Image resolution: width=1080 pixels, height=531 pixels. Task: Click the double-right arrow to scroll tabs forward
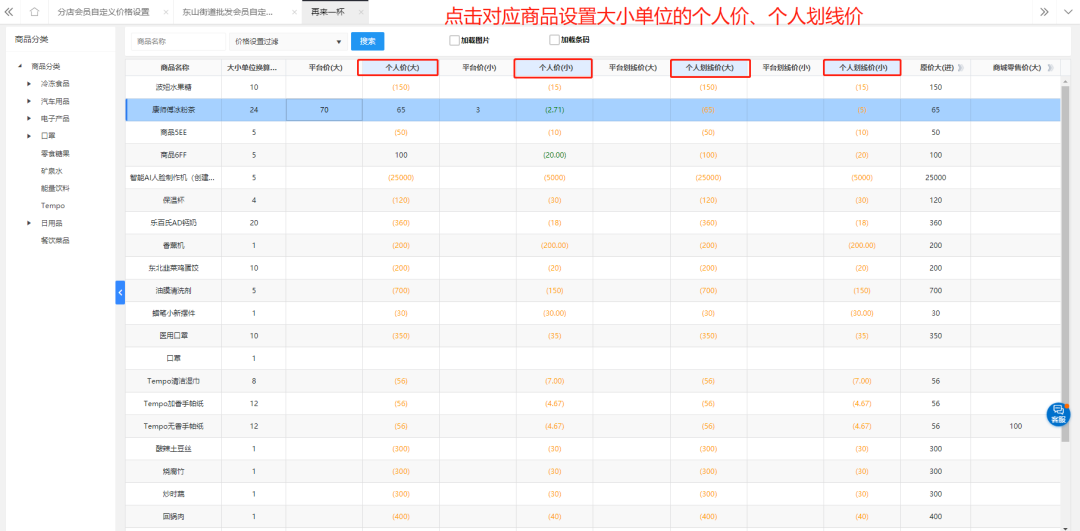click(1044, 12)
